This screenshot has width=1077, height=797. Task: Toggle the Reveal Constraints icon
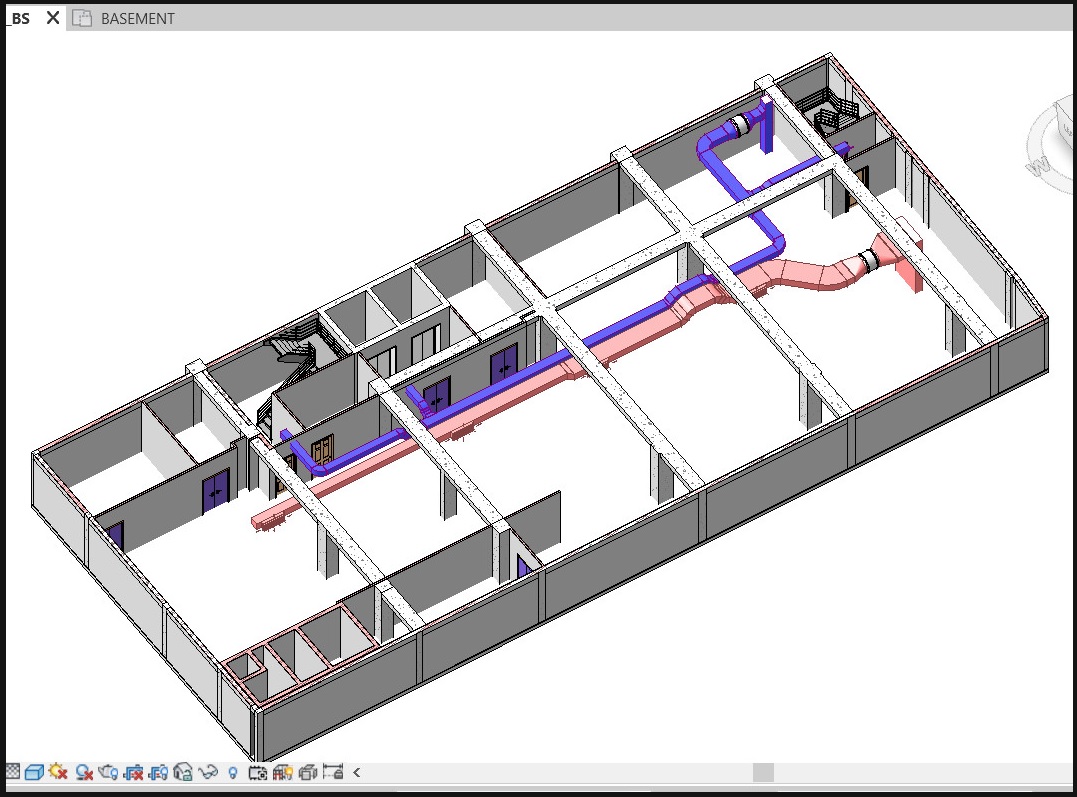332,772
